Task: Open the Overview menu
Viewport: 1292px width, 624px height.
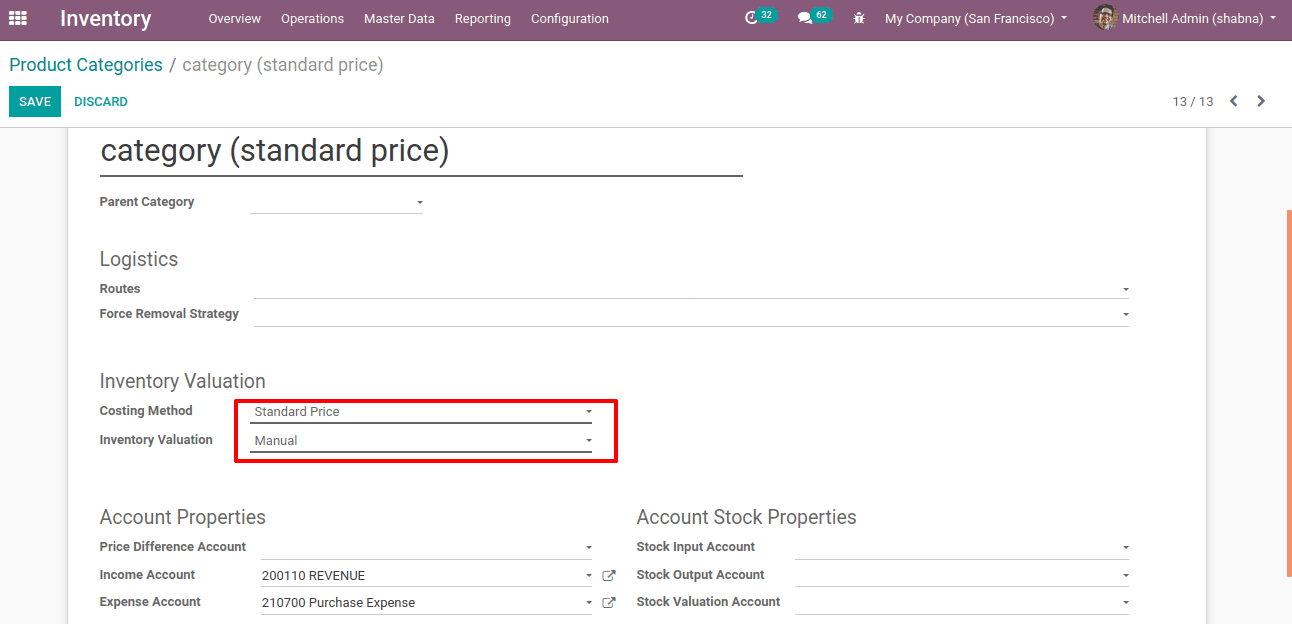Action: (235, 19)
